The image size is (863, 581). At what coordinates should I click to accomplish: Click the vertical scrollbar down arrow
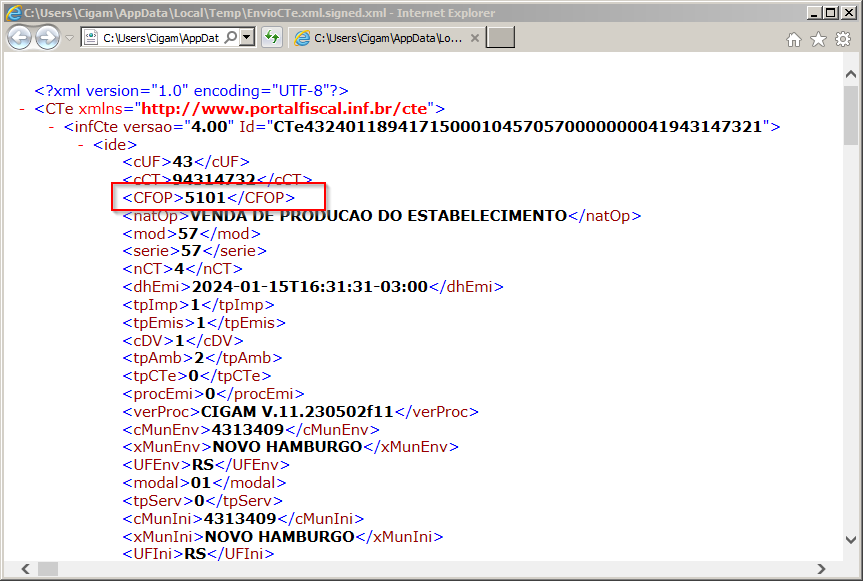850,540
